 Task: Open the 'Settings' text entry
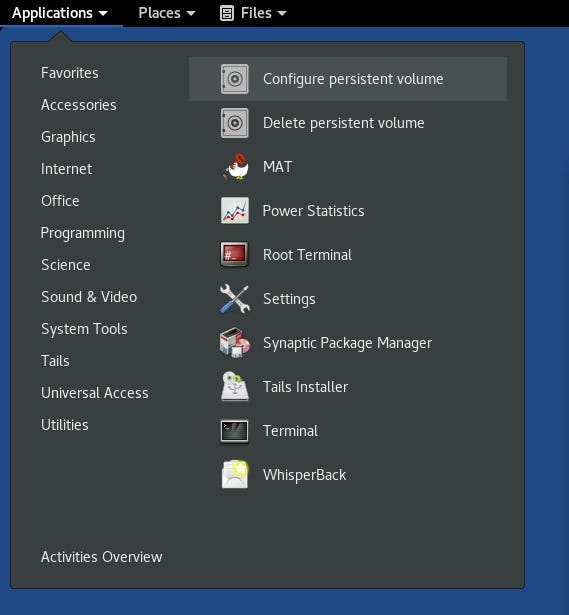[289, 299]
